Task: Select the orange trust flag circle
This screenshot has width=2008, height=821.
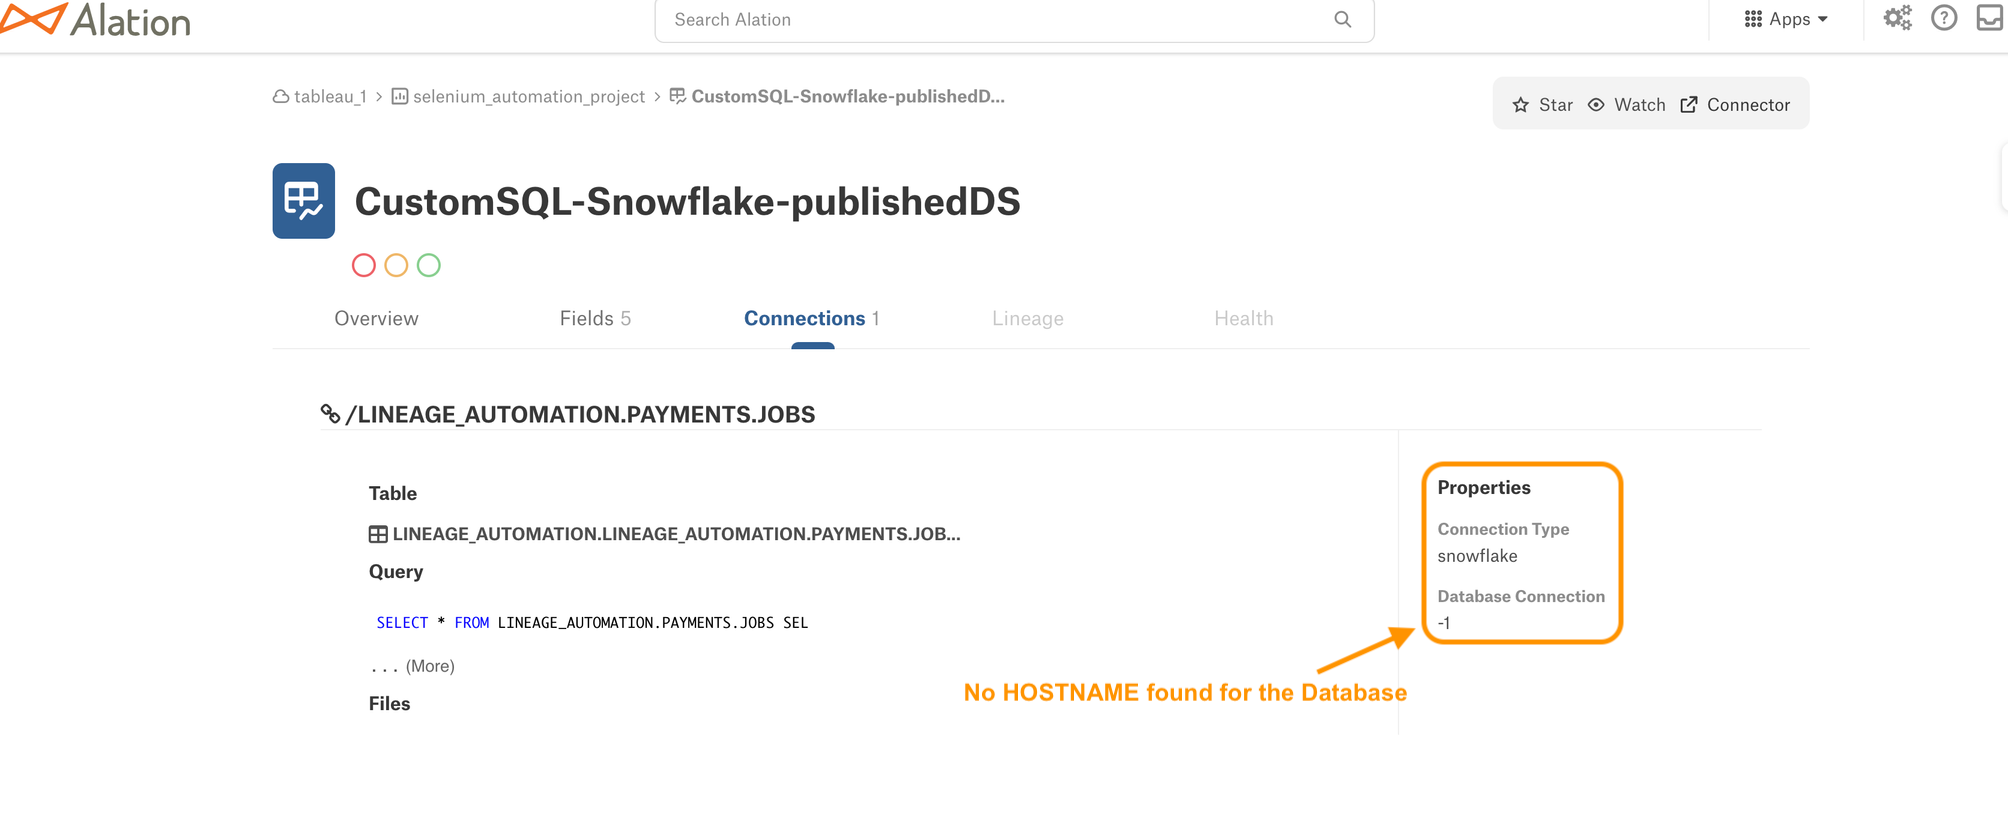Action: coord(396,265)
